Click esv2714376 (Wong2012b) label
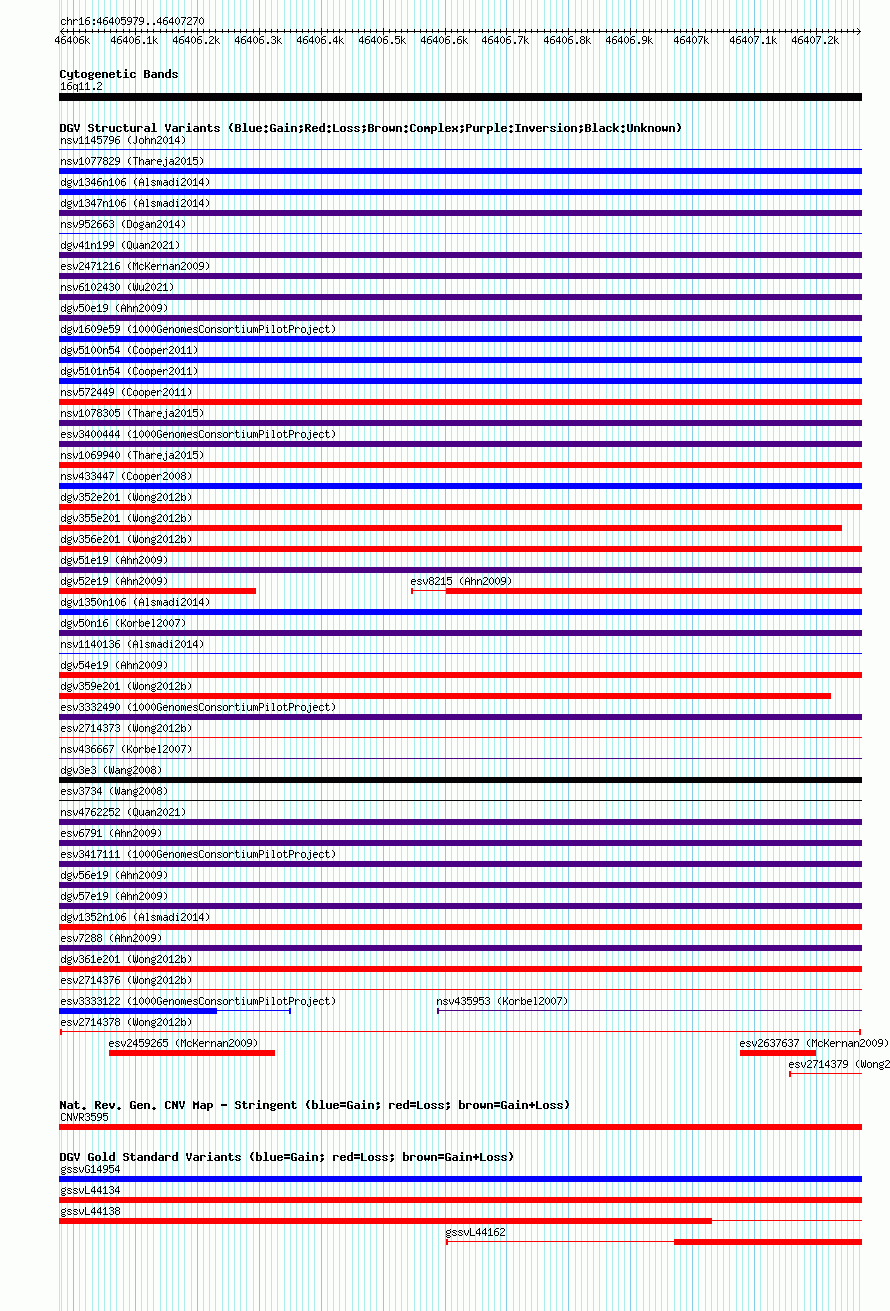This screenshot has width=890, height=1311. click(x=126, y=980)
